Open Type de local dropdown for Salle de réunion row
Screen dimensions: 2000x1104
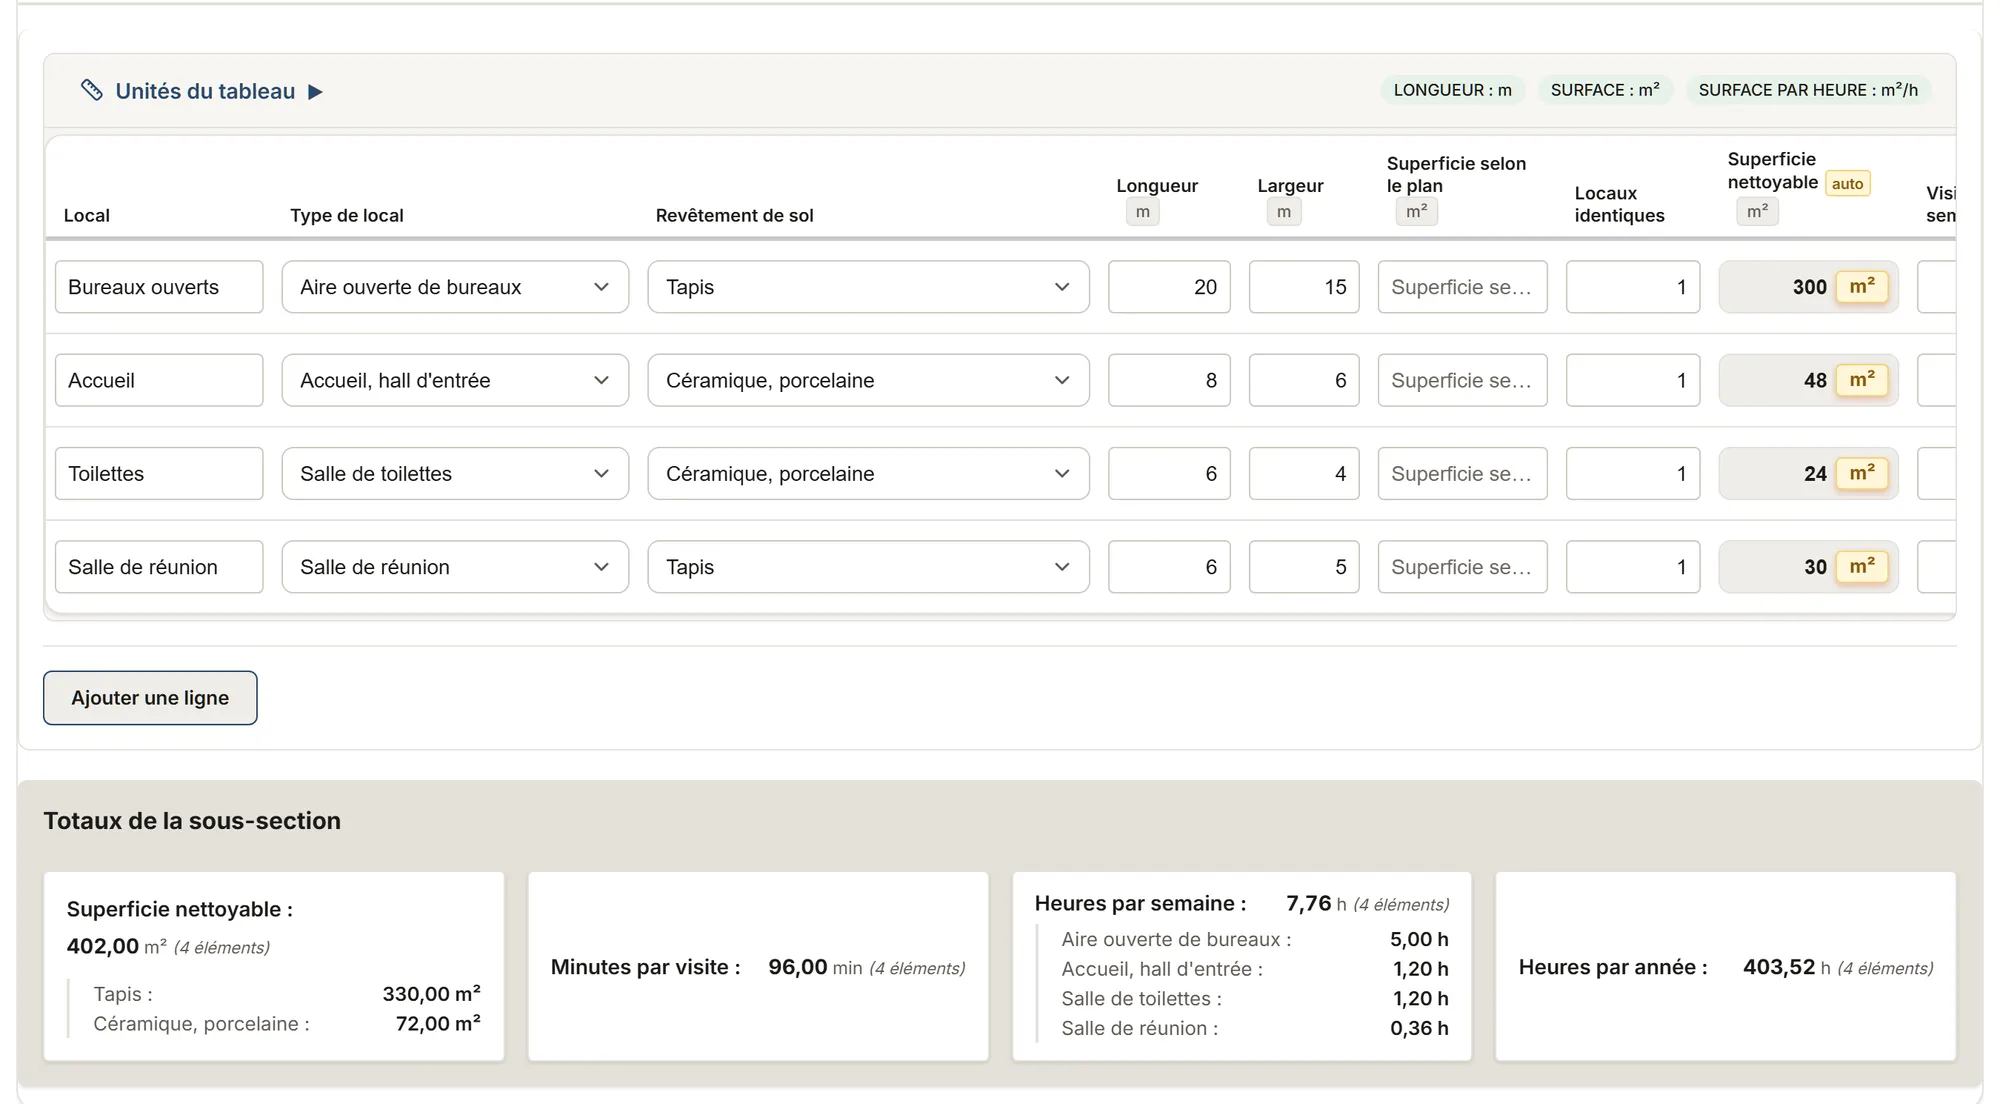tap(455, 567)
